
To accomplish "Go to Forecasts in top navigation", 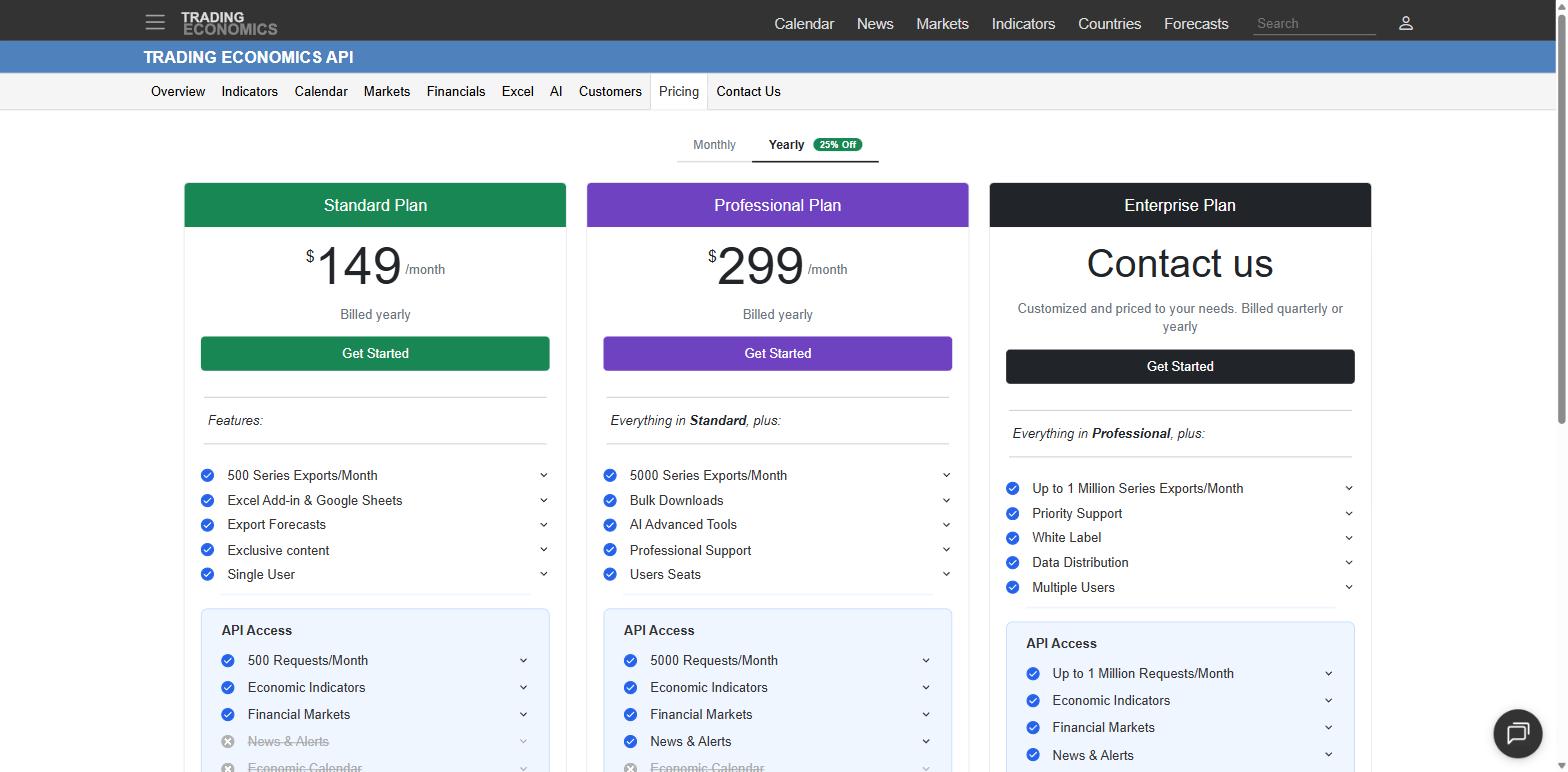I will [x=1196, y=23].
